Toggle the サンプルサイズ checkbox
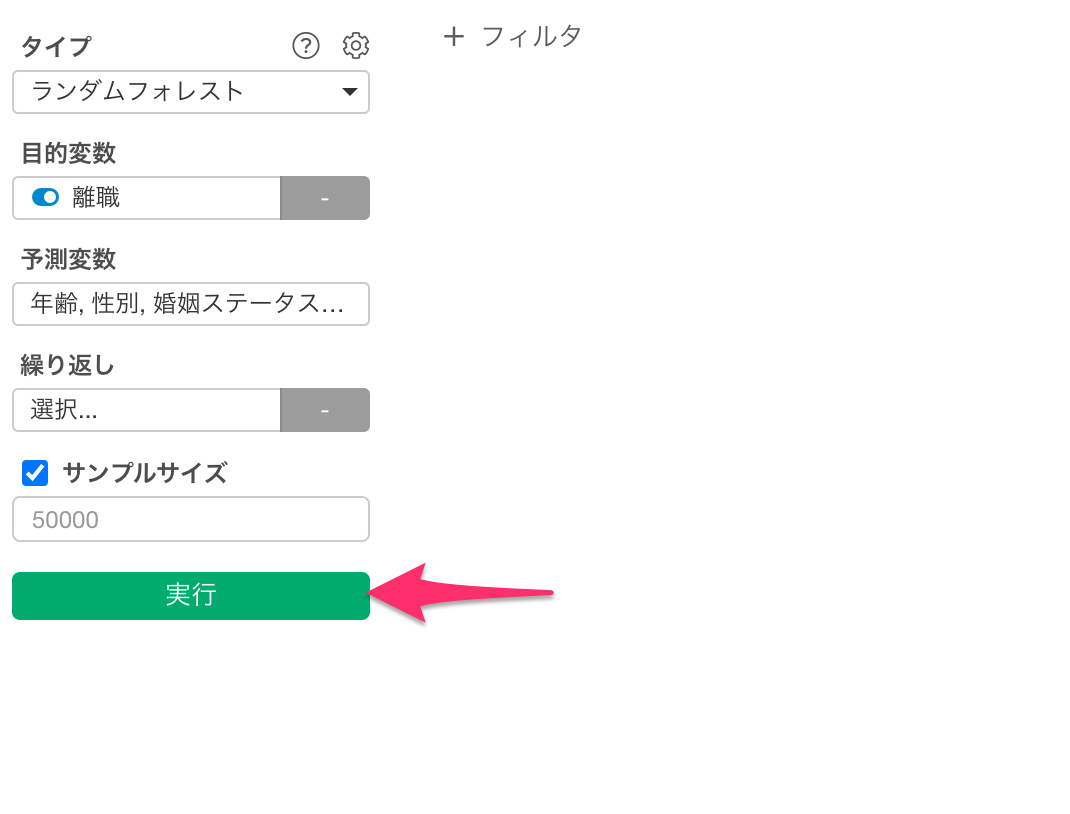1070x814 pixels. [35, 472]
